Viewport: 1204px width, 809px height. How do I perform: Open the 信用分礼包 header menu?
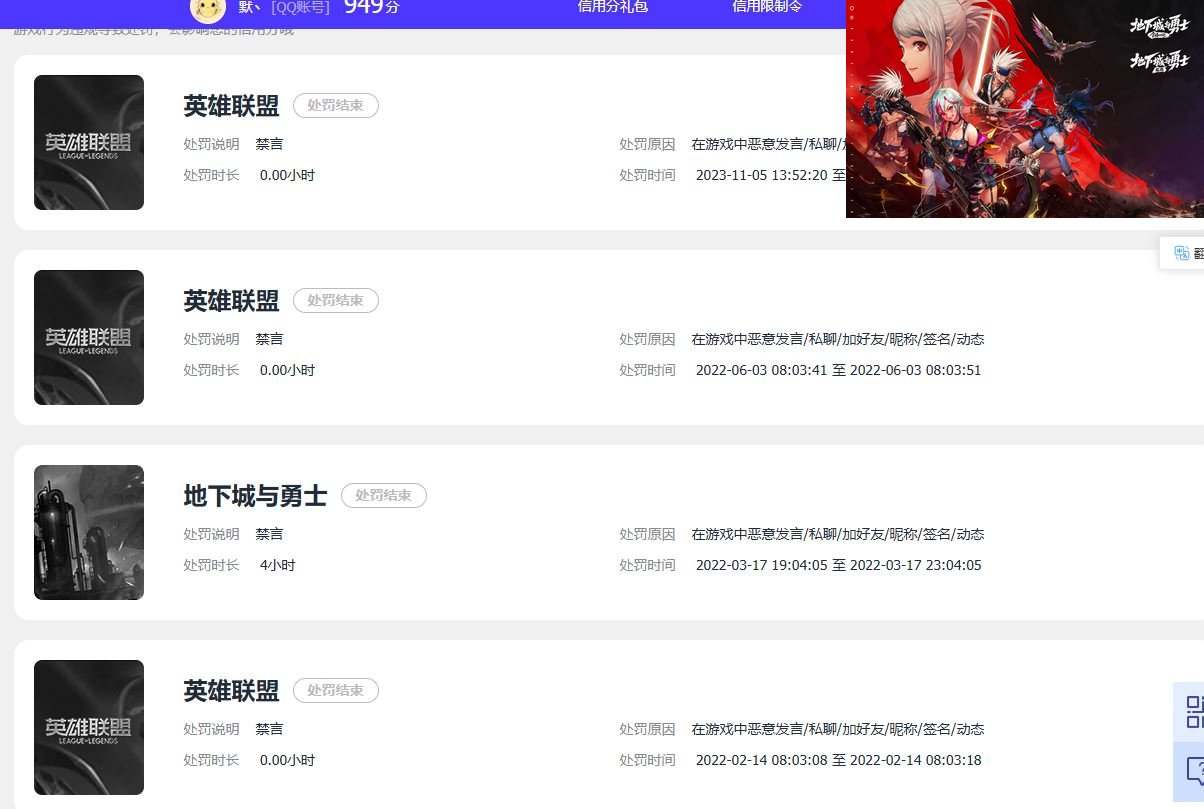(613, 6)
